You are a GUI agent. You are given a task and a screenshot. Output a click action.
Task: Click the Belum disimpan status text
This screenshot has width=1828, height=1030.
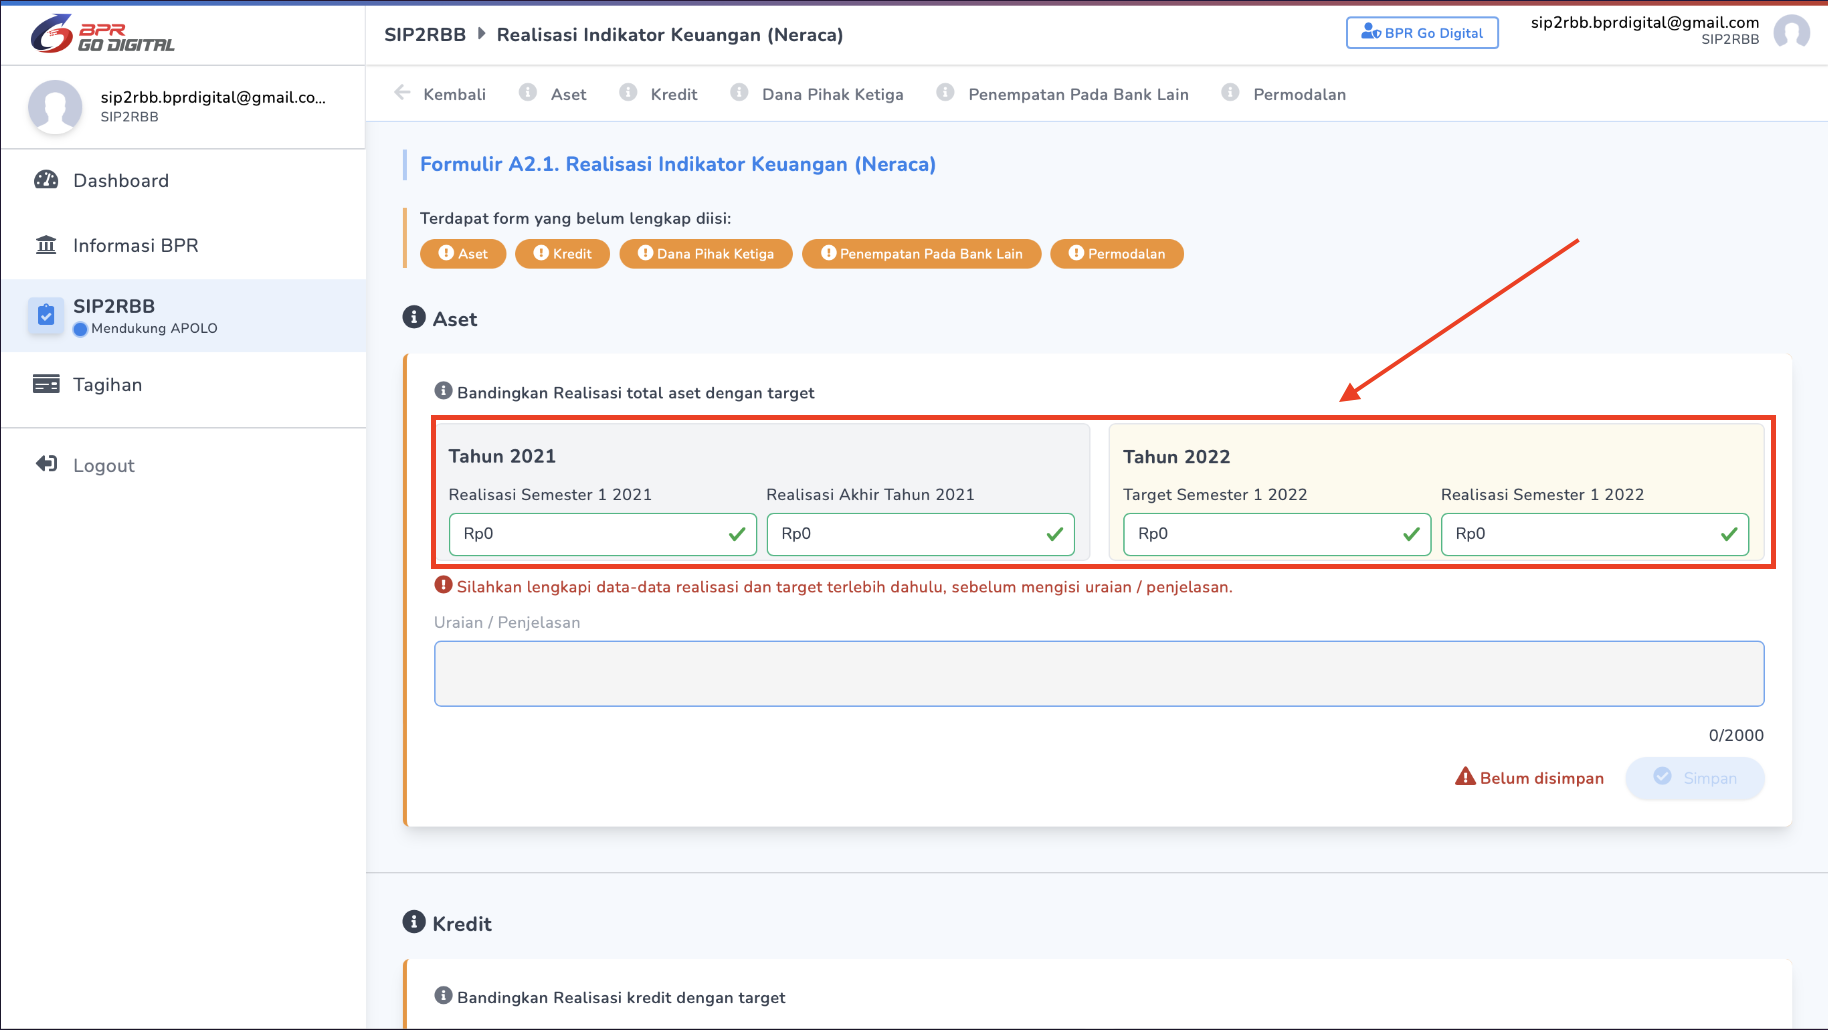[1542, 778]
